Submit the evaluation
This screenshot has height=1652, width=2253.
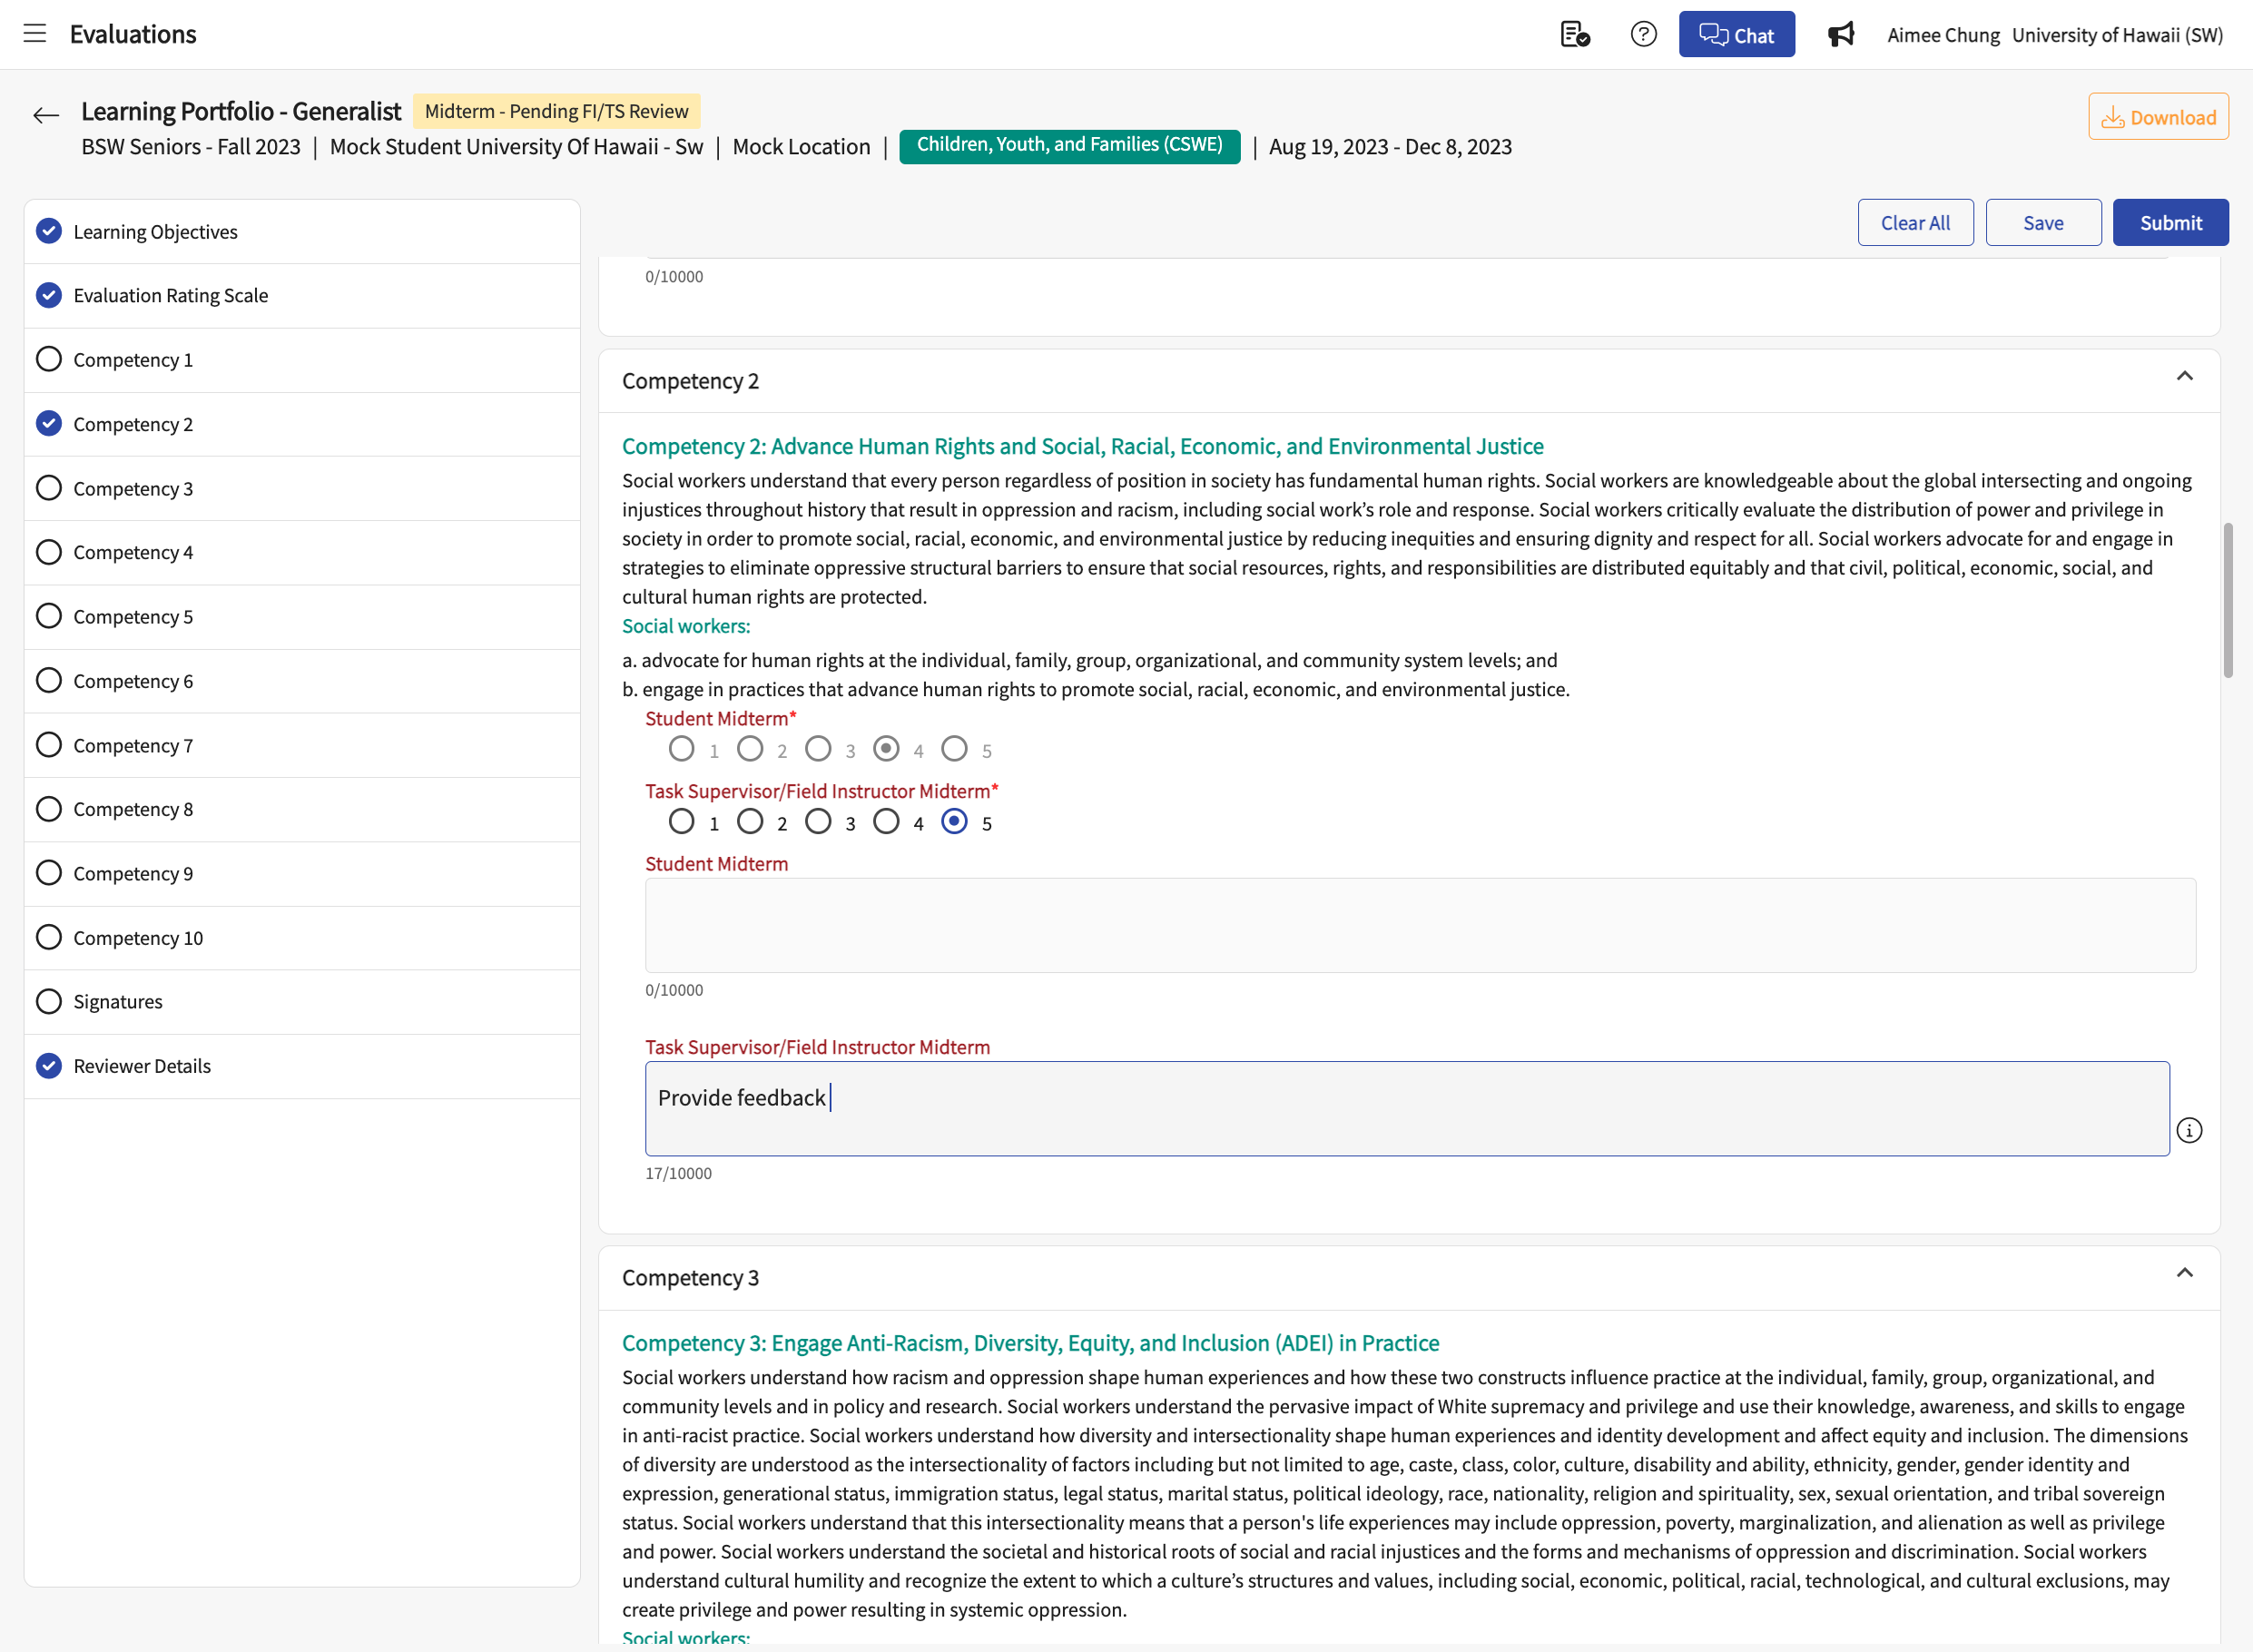coord(2170,222)
